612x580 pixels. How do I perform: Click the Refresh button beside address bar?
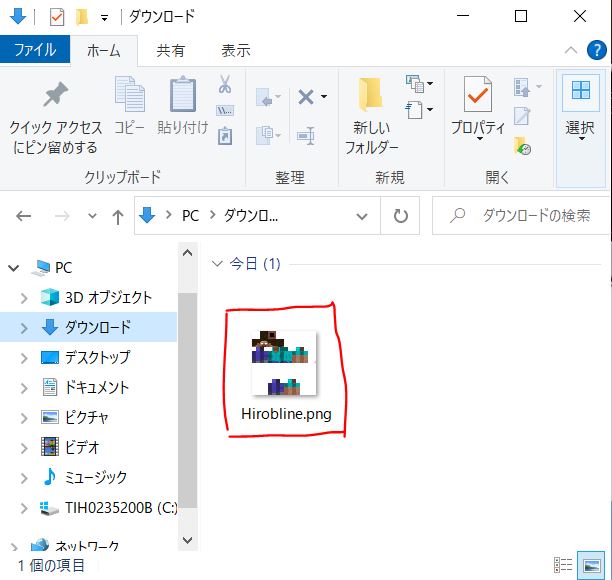pyautogui.click(x=400, y=215)
